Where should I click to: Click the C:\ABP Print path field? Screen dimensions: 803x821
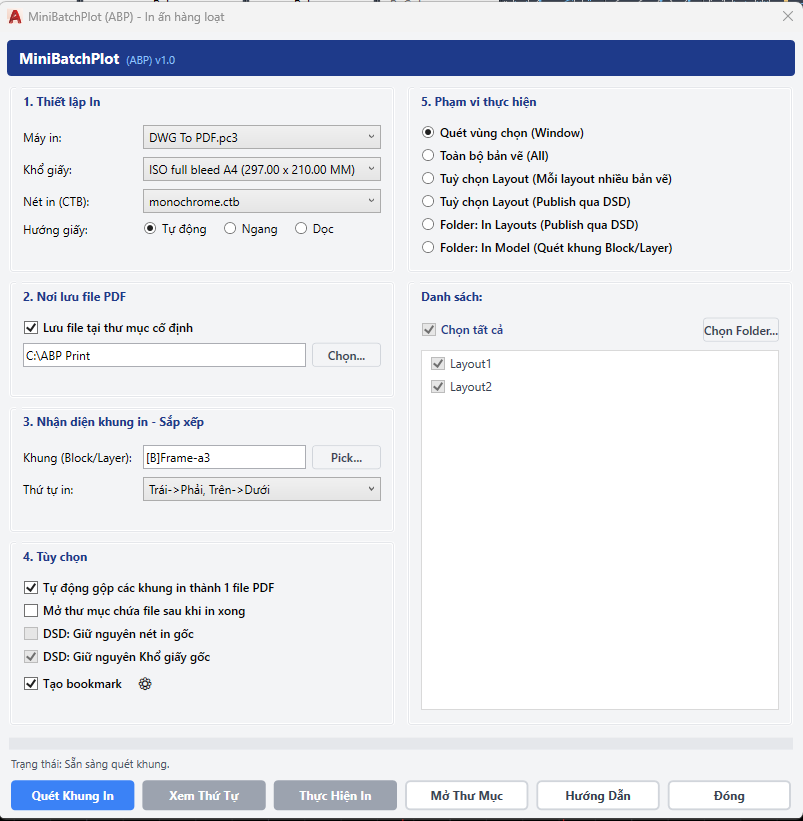click(164, 356)
